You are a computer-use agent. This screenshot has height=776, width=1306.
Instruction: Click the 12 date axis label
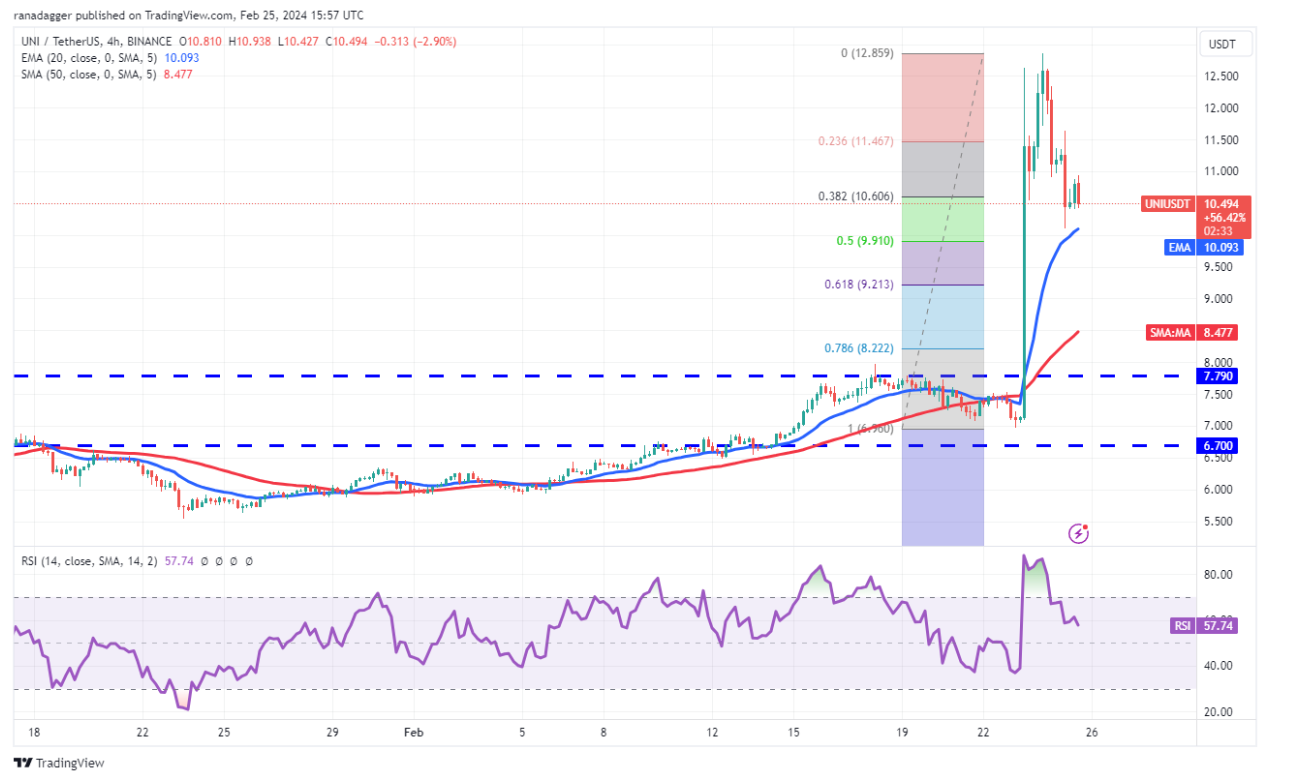pos(711,731)
